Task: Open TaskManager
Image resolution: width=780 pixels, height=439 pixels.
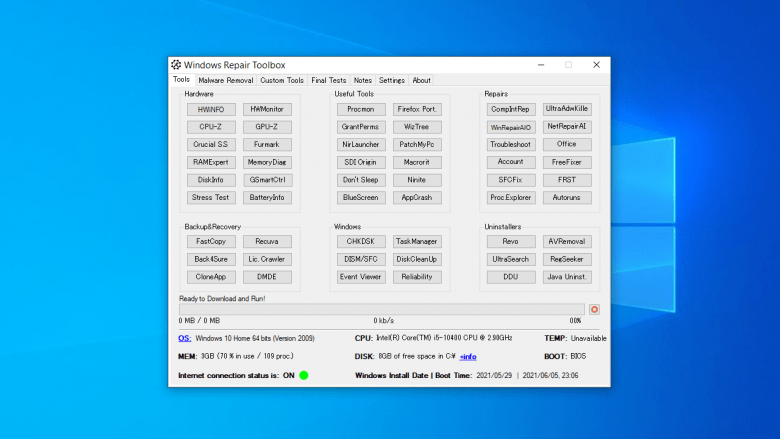Action: pos(417,242)
